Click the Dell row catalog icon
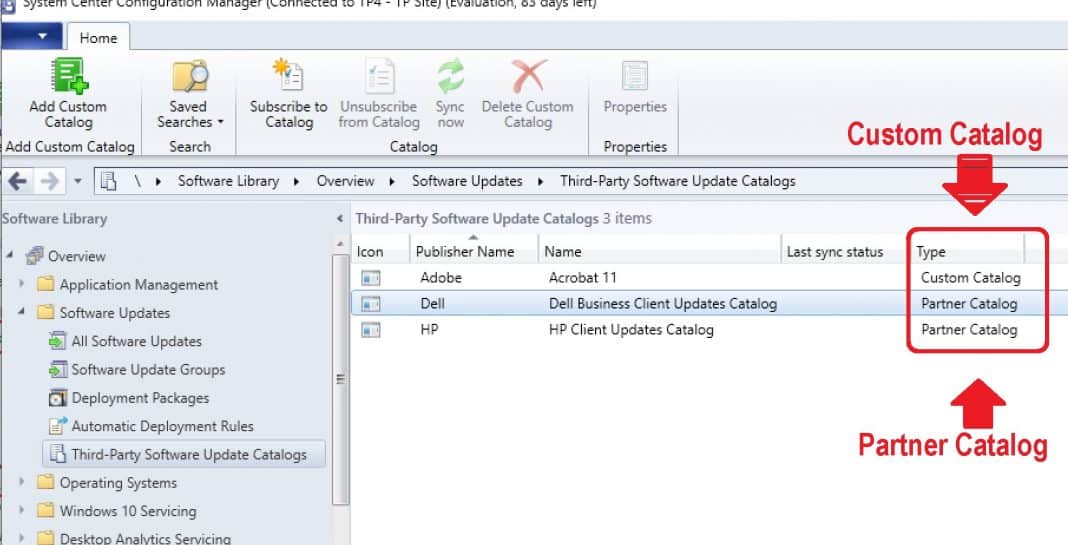 coord(371,304)
